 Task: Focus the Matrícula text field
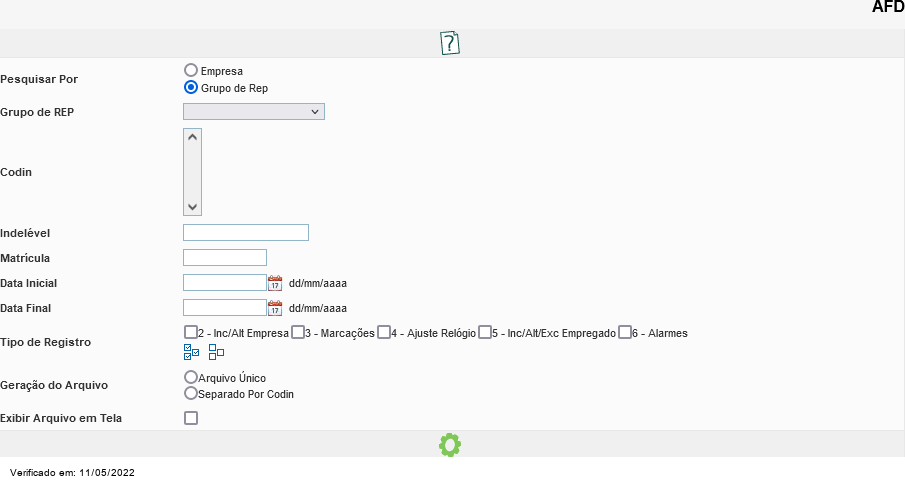pos(225,257)
